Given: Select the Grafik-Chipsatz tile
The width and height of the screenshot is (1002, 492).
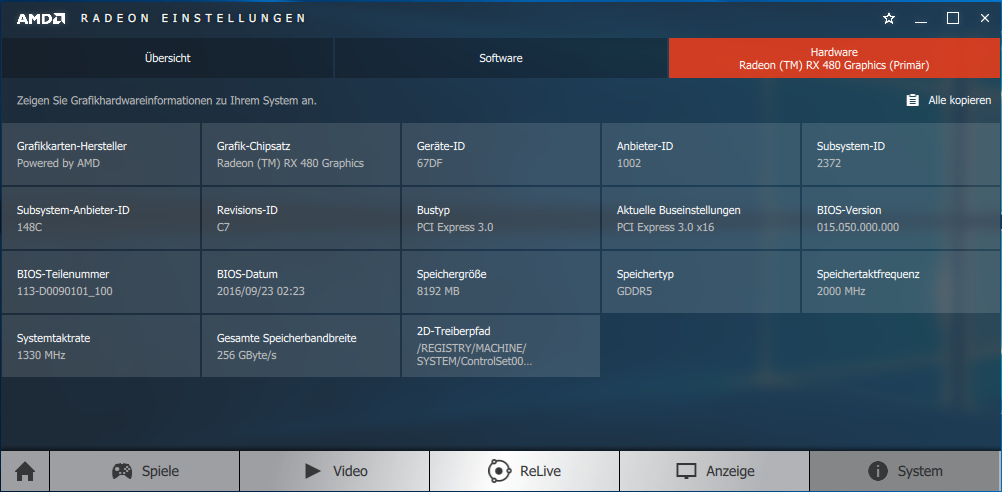Looking at the screenshot, I should coord(301,154).
